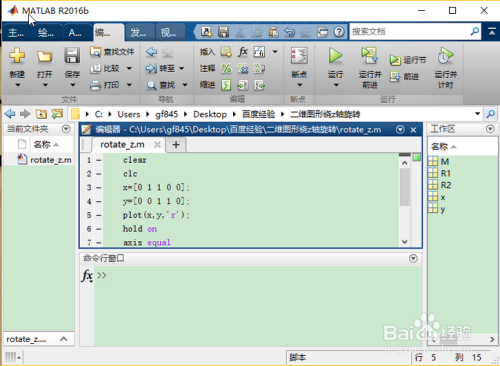This screenshot has width=500, height=366.
Task: Click the comment percent (%) icon
Action: pos(226,68)
